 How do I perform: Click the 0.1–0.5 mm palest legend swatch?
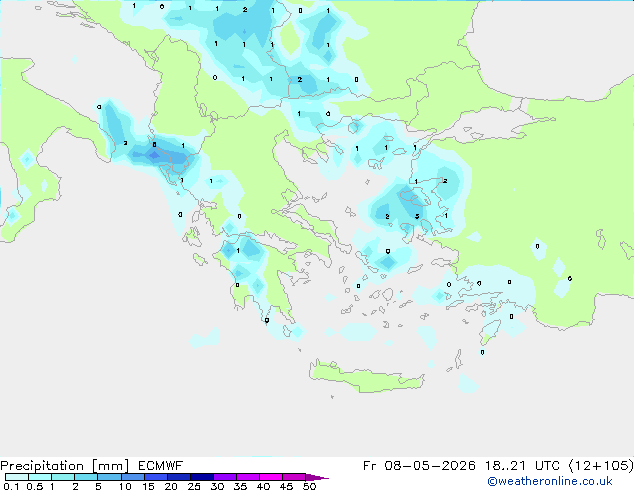tap(17, 477)
